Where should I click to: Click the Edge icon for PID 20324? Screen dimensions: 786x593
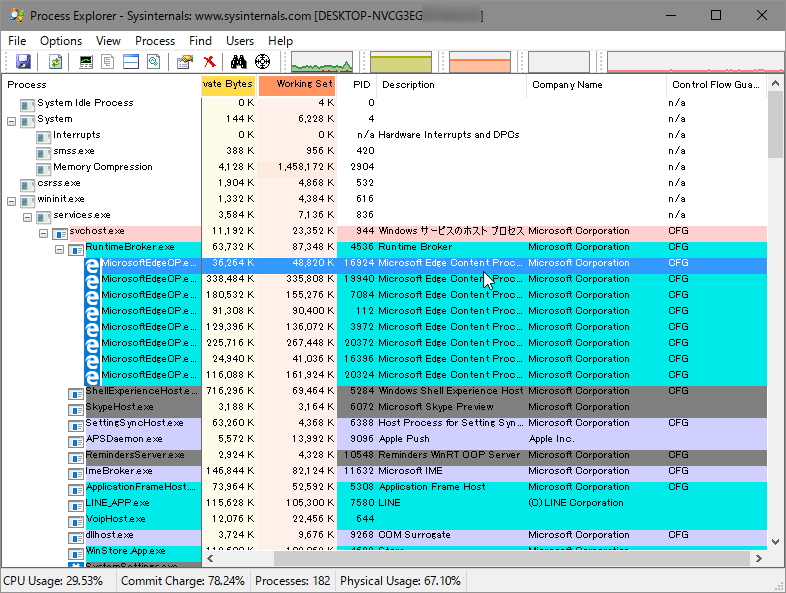[x=92, y=377]
